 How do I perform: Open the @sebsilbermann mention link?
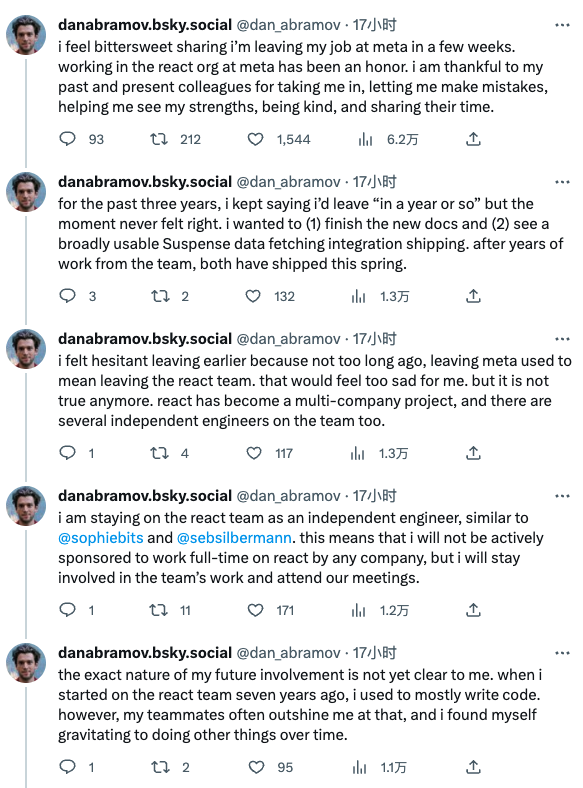click(234, 538)
